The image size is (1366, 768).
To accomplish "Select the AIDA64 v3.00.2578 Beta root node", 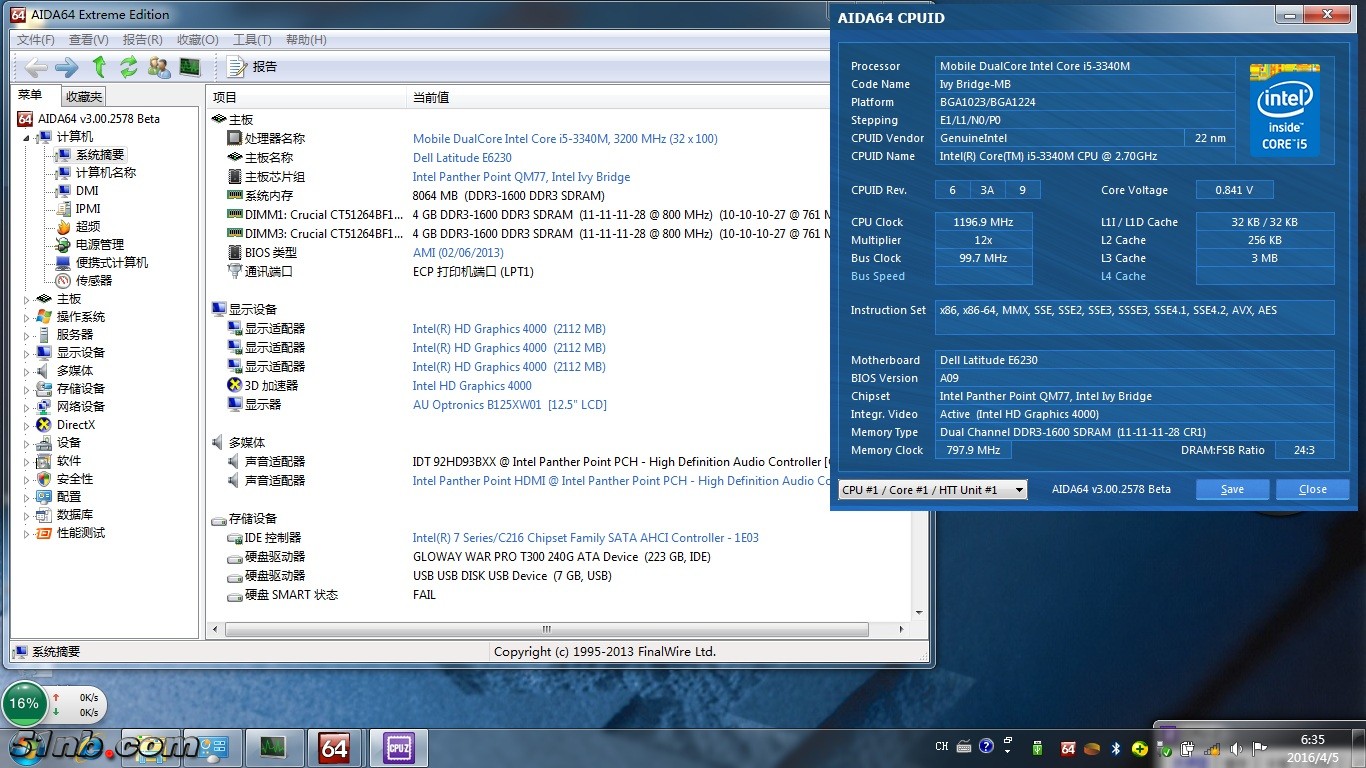I will pos(99,119).
